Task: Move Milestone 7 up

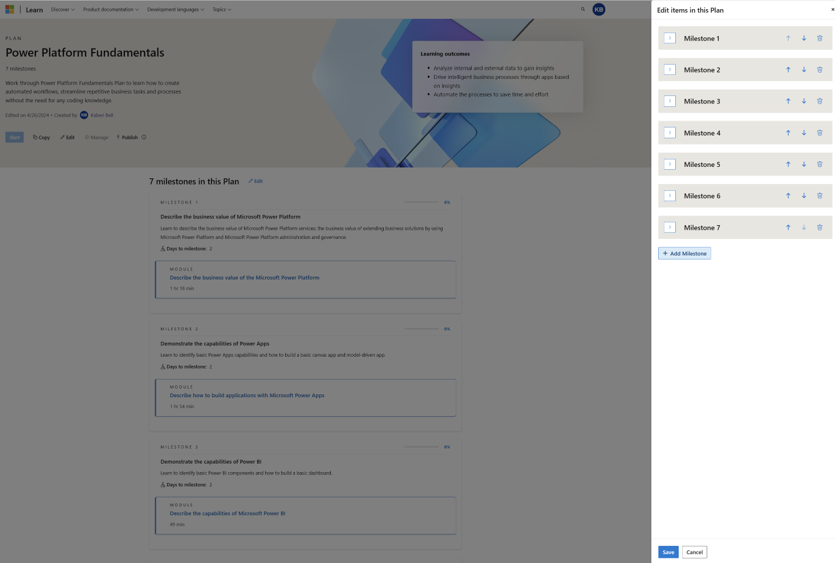Action: (788, 227)
